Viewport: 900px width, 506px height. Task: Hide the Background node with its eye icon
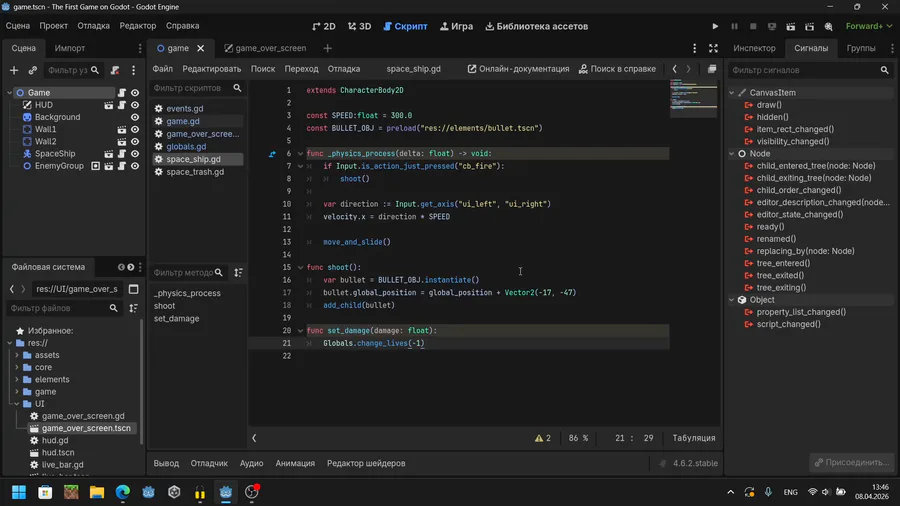135,117
